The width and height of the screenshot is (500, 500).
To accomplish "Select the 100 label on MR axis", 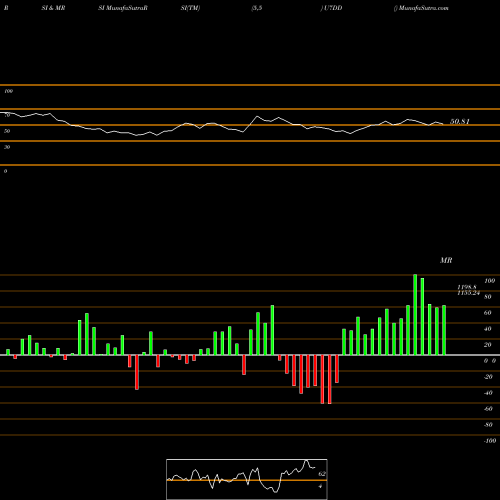I will pos(489,281).
